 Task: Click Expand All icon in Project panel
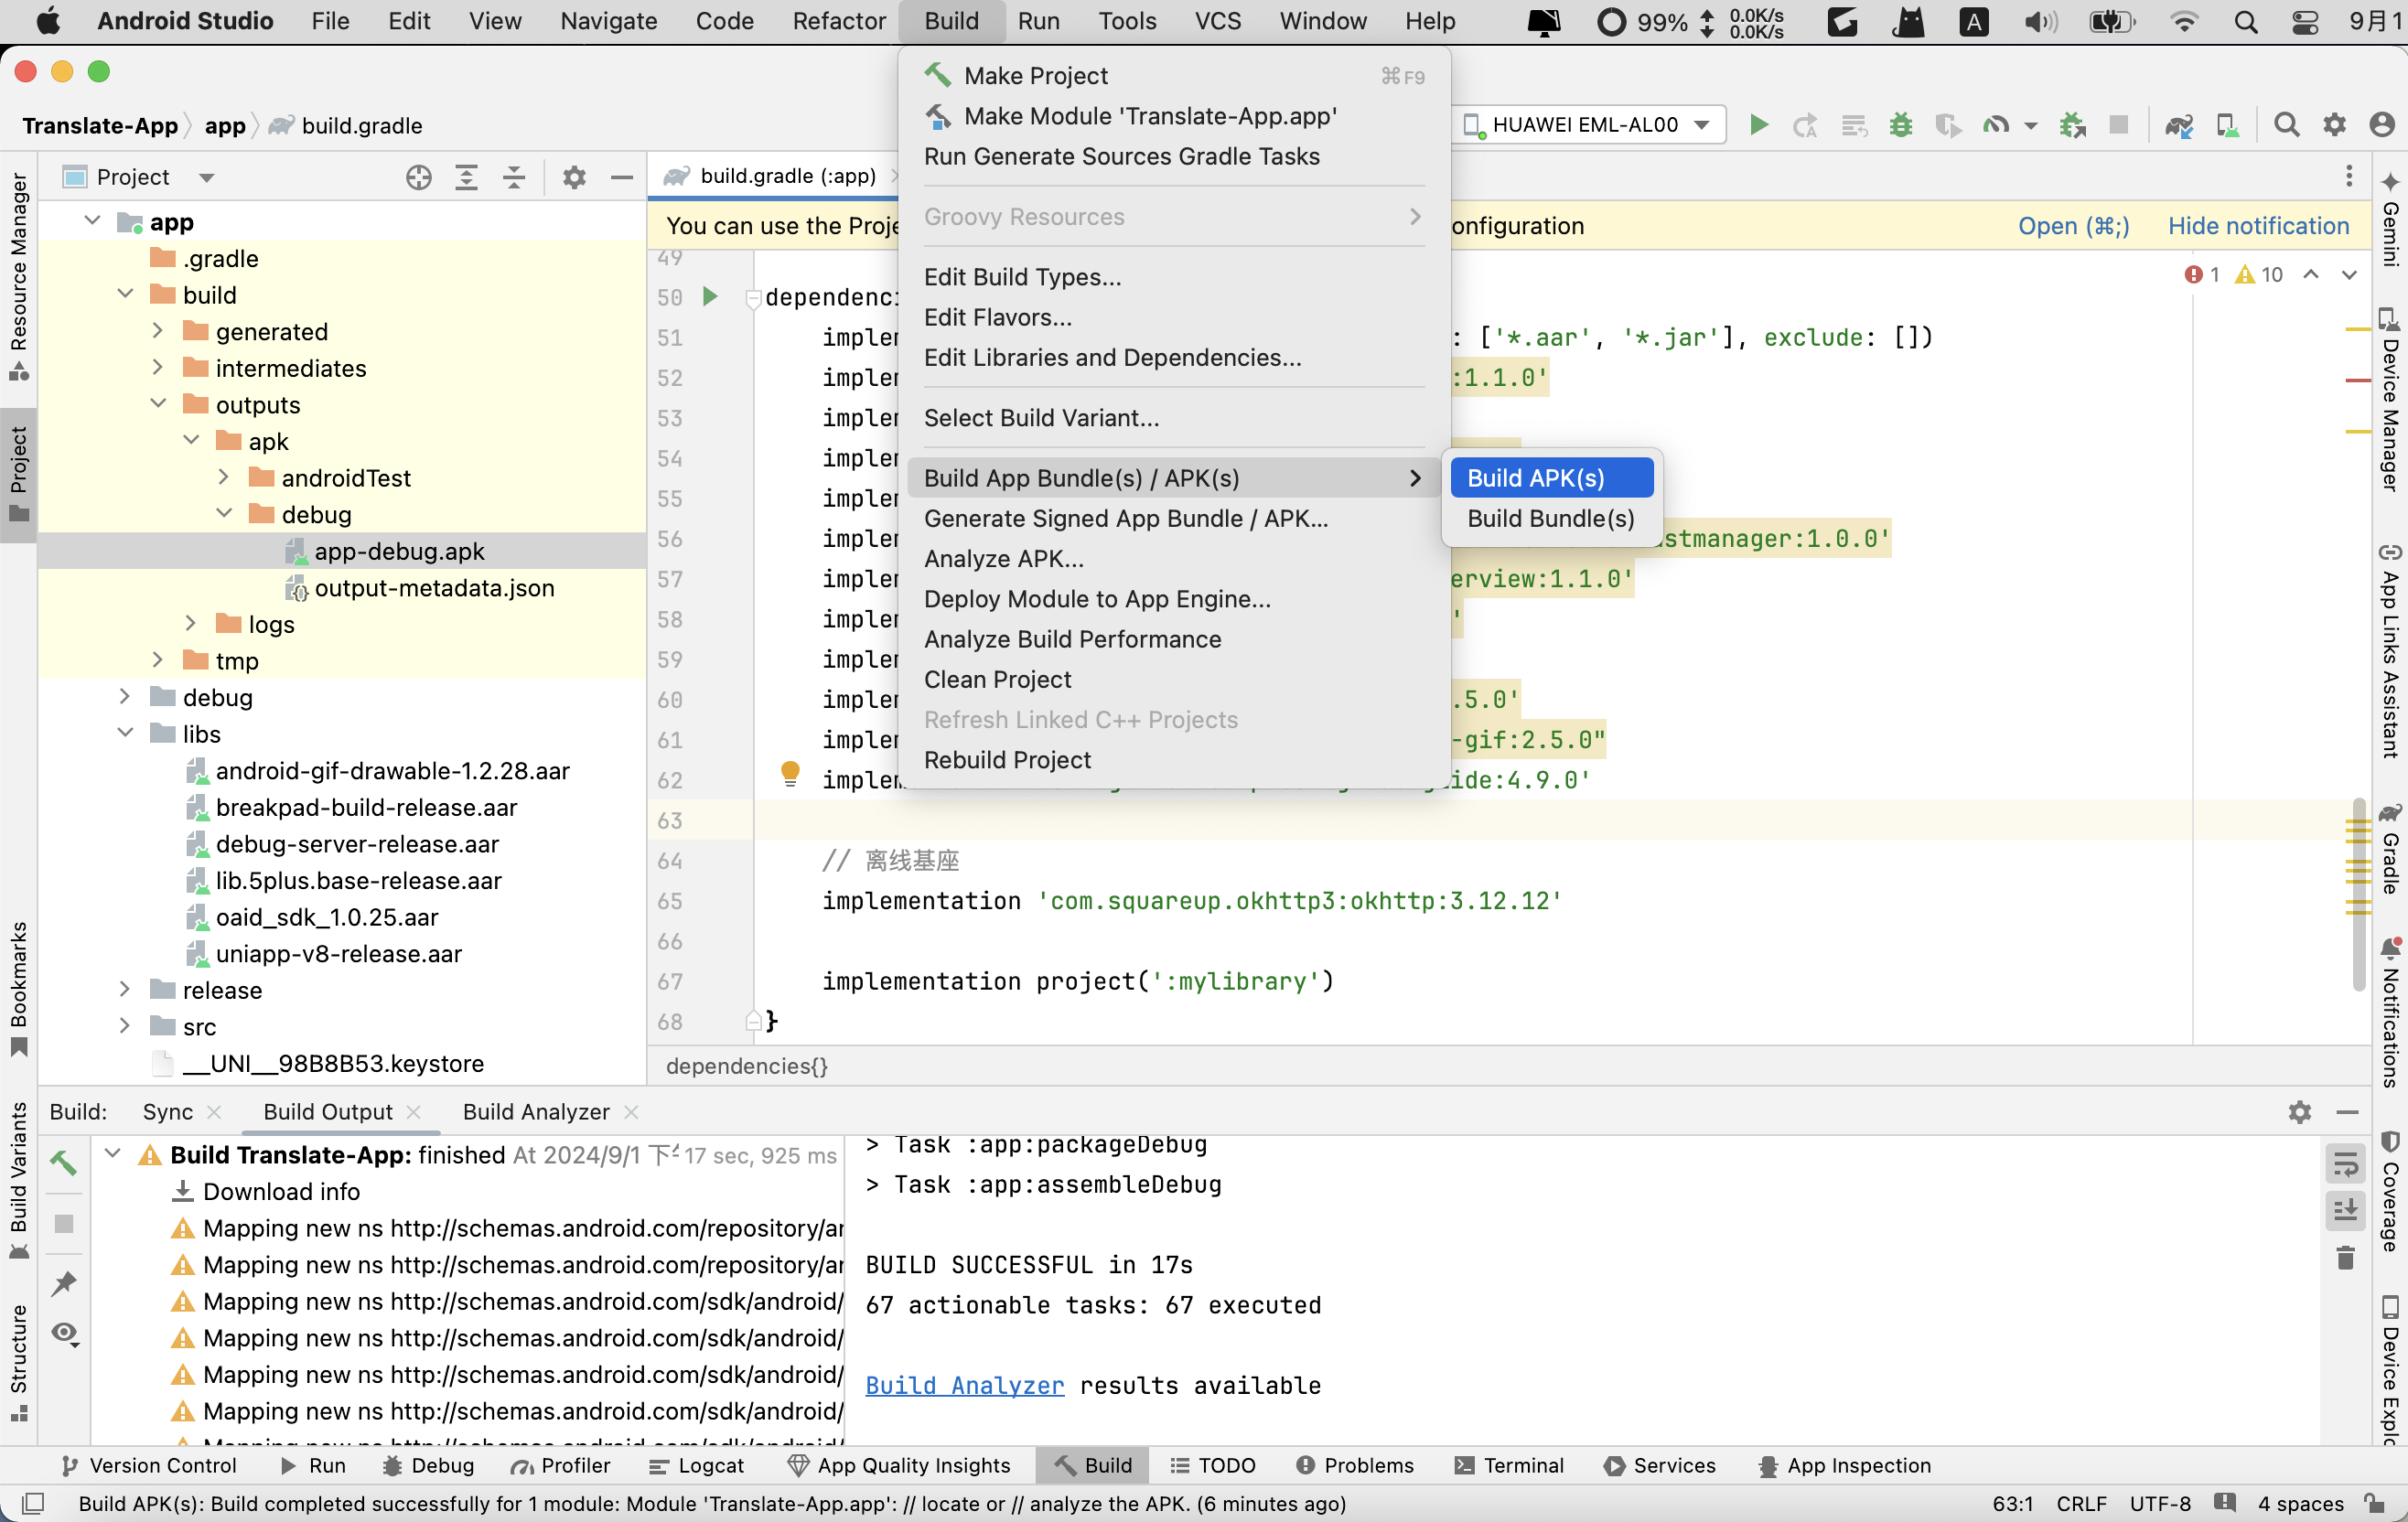click(466, 178)
